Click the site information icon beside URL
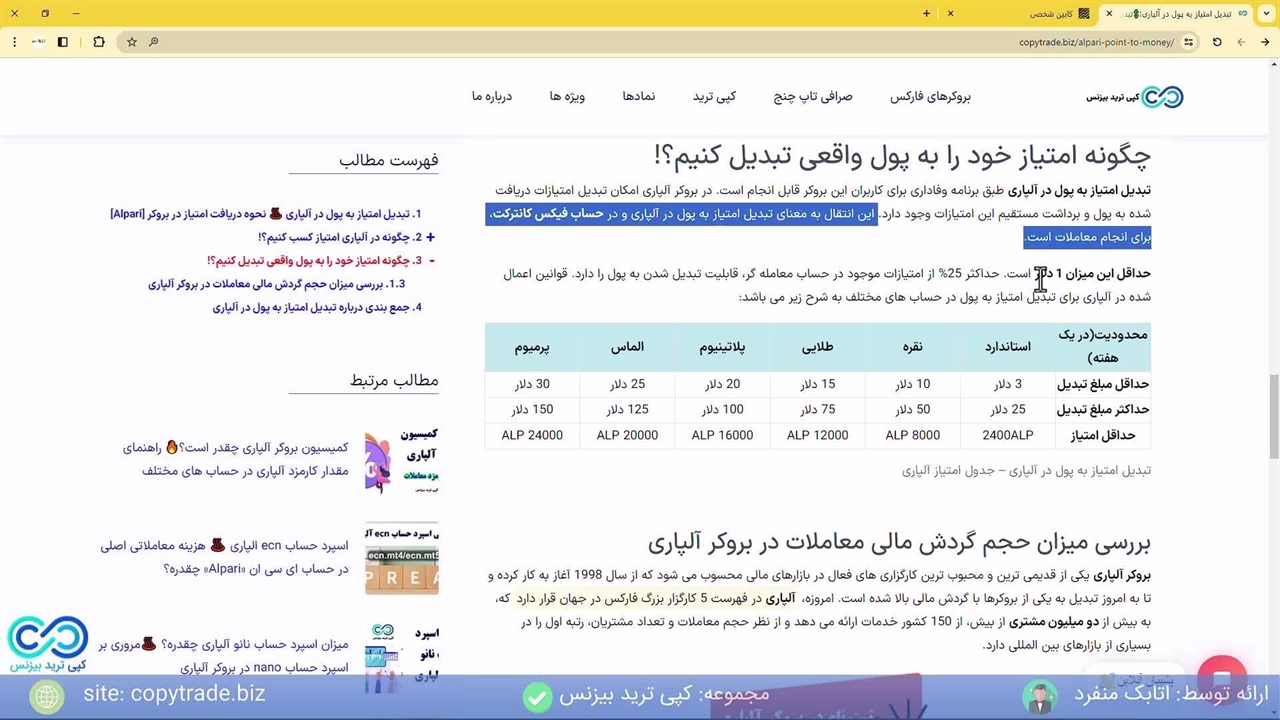This screenshot has width=1280, height=720. pos(1188,42)
